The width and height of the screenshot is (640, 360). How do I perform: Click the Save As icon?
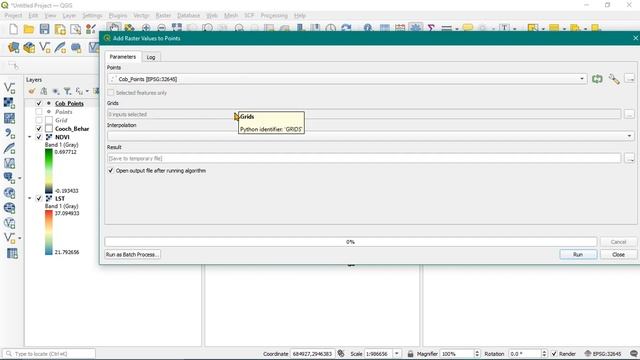60,29
